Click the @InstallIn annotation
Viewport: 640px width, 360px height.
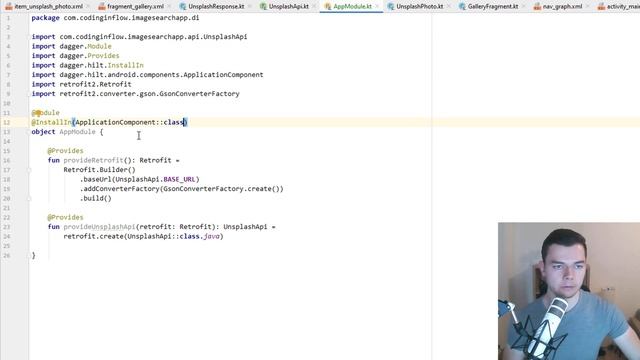coord(51,122)
